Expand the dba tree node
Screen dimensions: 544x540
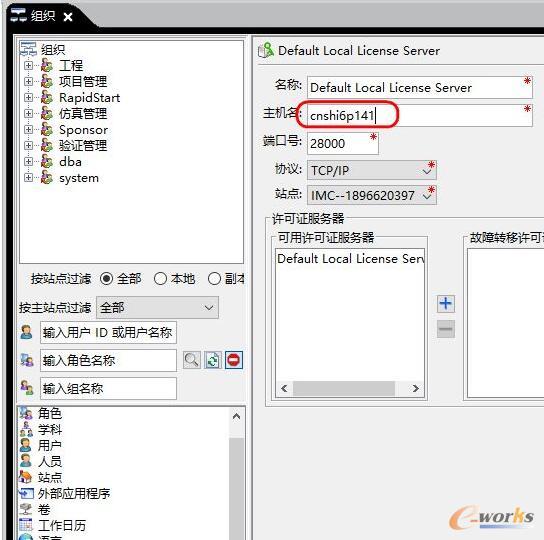28,162
